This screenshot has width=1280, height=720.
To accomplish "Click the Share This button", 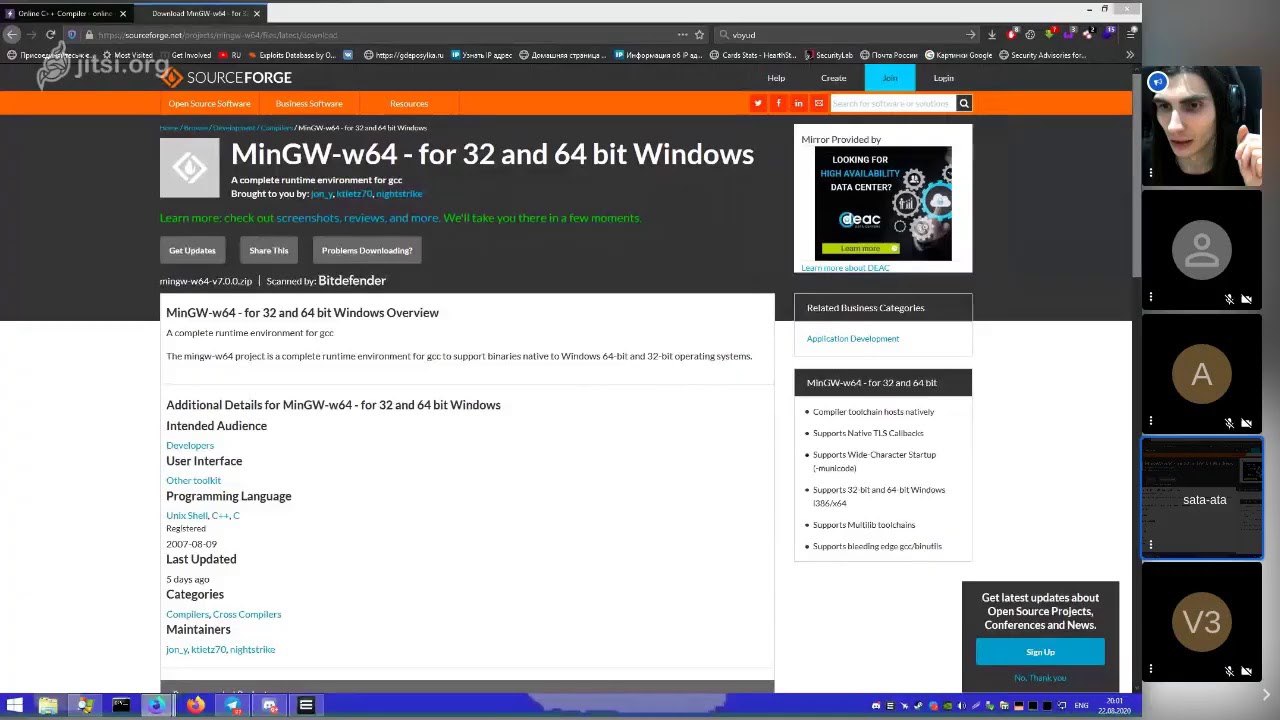I will 269,250.
